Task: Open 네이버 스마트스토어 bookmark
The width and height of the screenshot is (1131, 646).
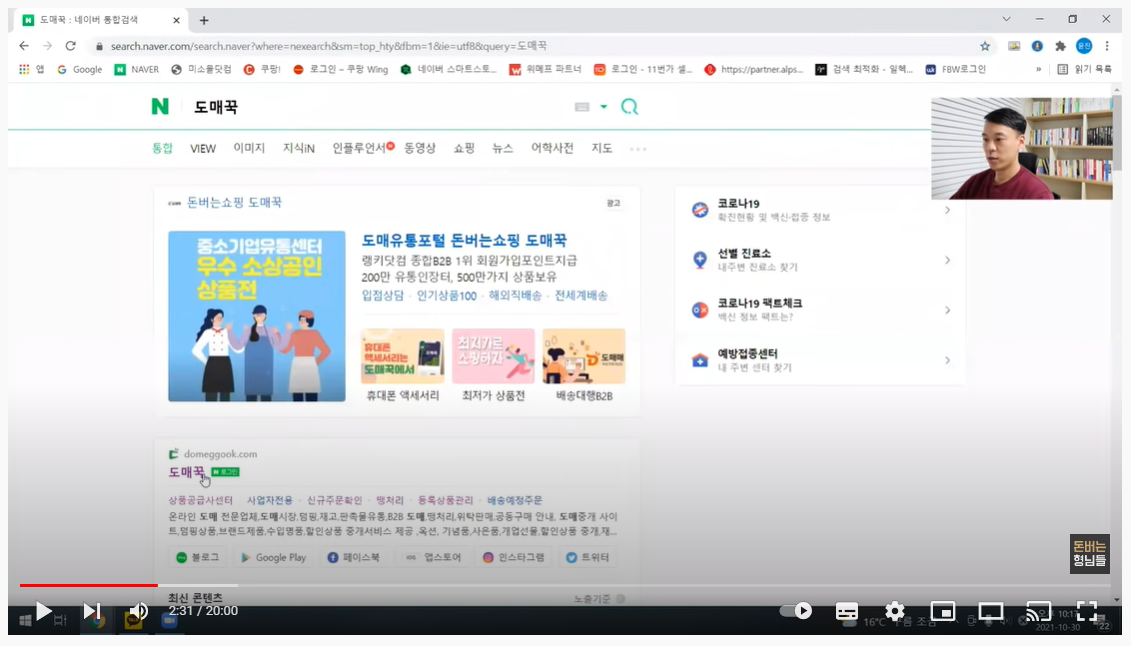Action: (449, 69)
